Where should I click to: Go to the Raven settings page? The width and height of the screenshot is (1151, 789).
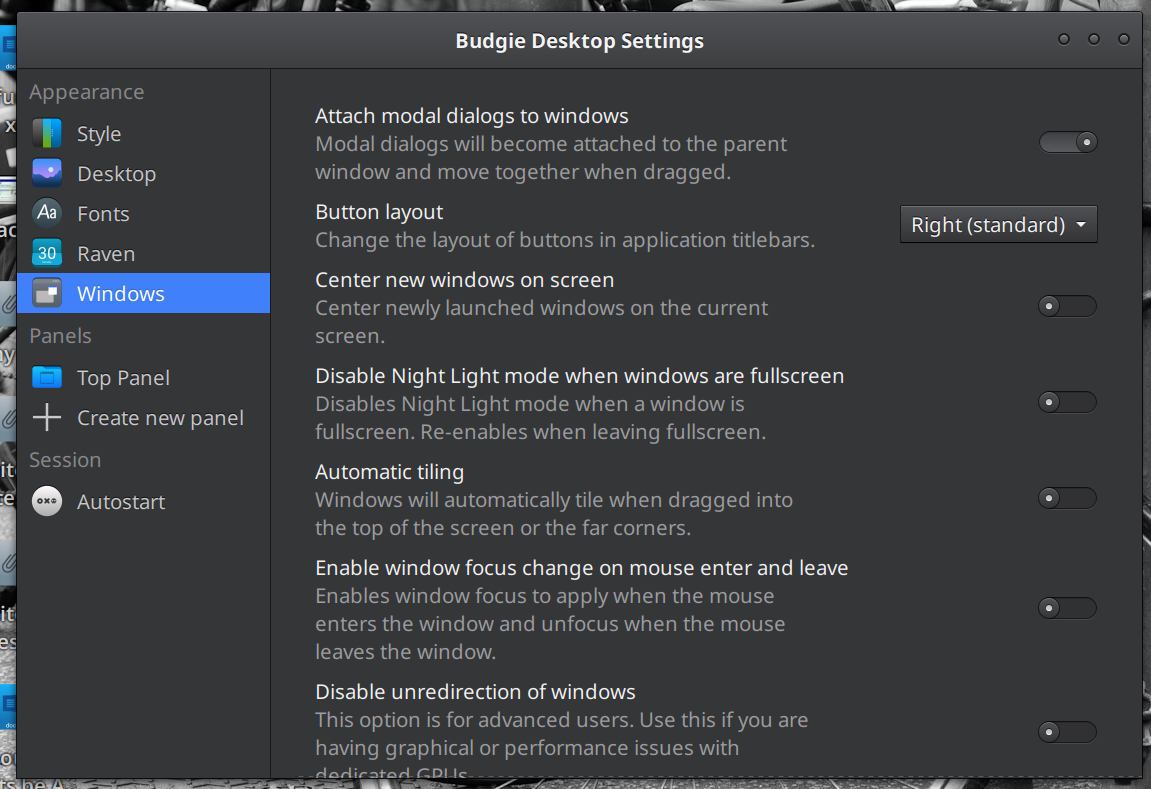pyautogui.click(x=105, y=254)
